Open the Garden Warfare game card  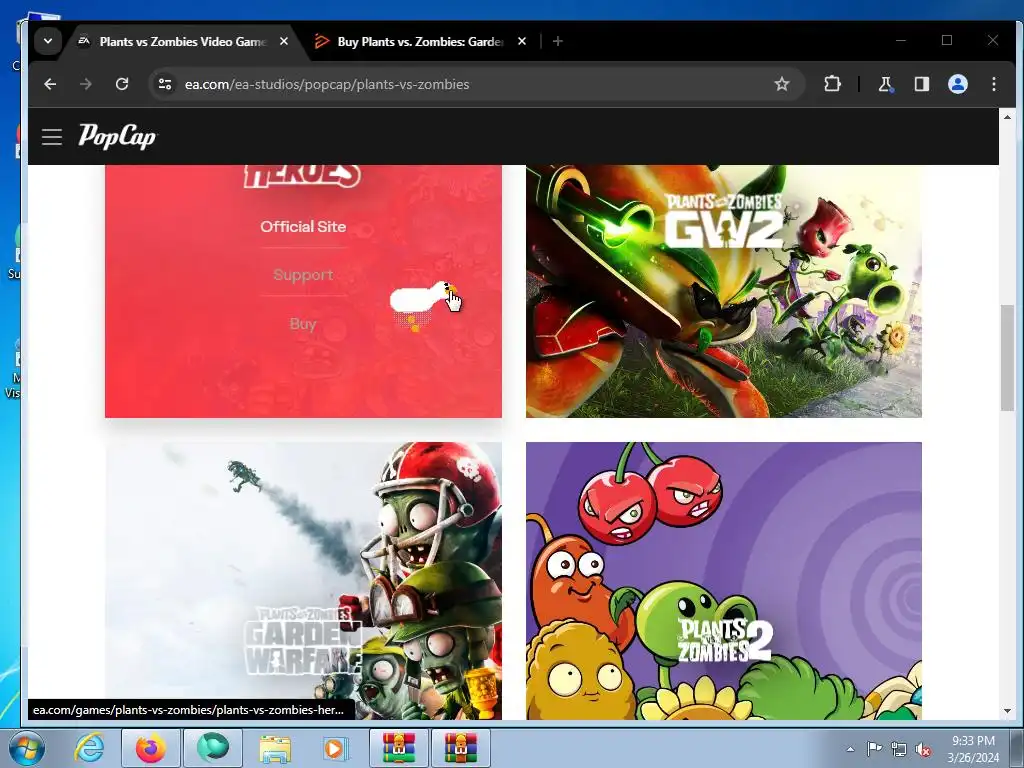point(303,581)
